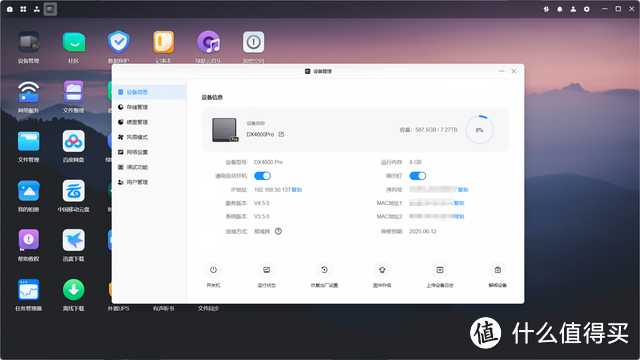Screen dimensions: 640x360
Task: Click the 恢复出厂设置 factory reset icon
Action: (324, 270)
